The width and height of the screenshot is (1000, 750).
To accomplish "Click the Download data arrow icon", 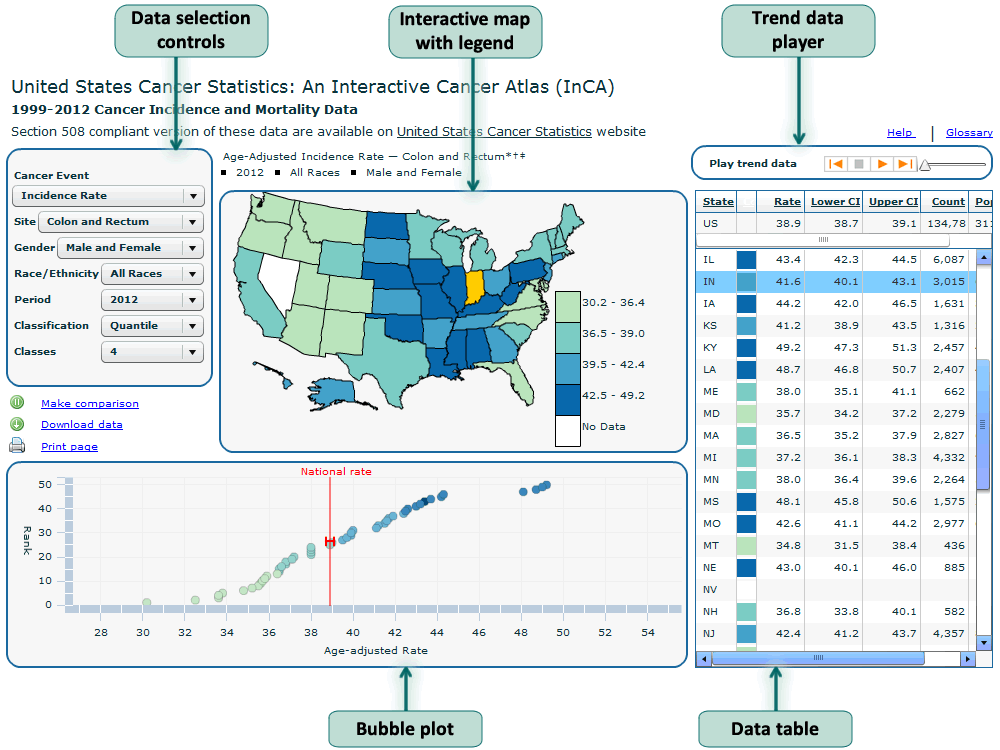I will point(17,424).
